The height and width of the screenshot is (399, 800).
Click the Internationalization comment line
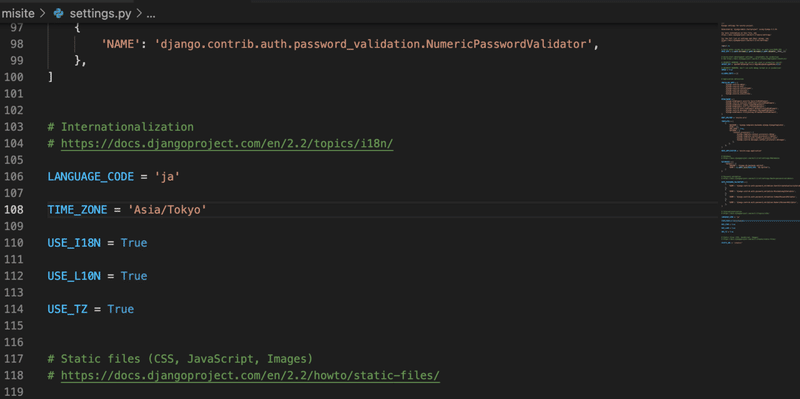coord(120,127)
